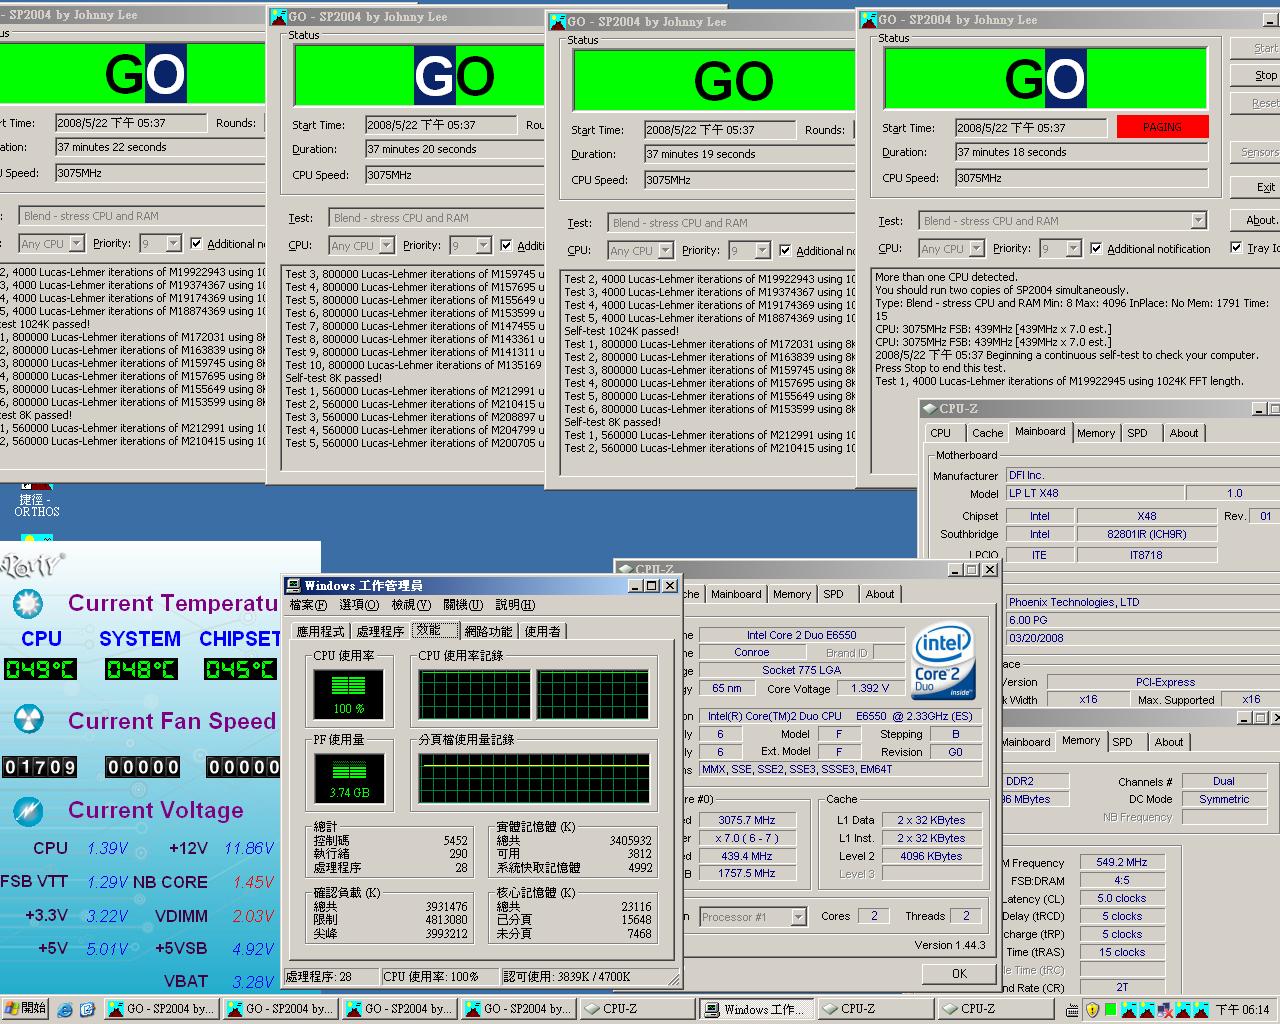Select Cache tab in CPU-Z Mainboard window

987,433
